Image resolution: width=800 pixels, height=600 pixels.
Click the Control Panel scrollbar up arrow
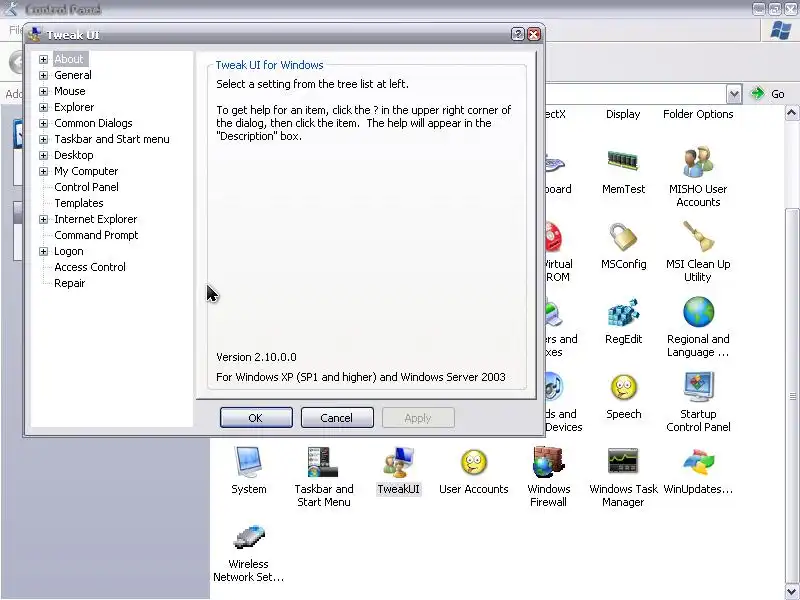[x=792, y=113]
